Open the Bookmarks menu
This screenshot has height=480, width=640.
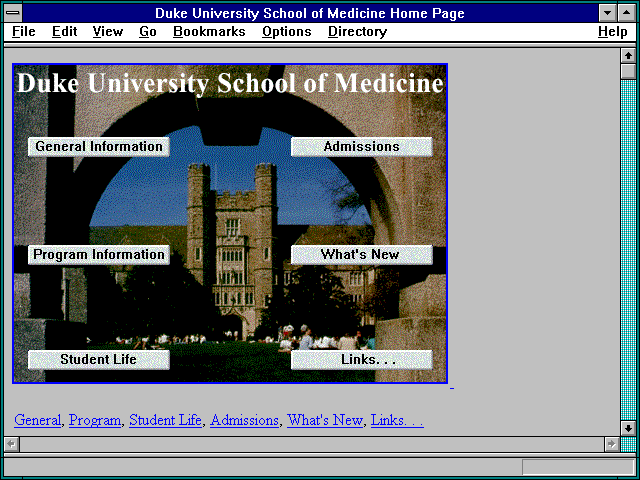209,32
